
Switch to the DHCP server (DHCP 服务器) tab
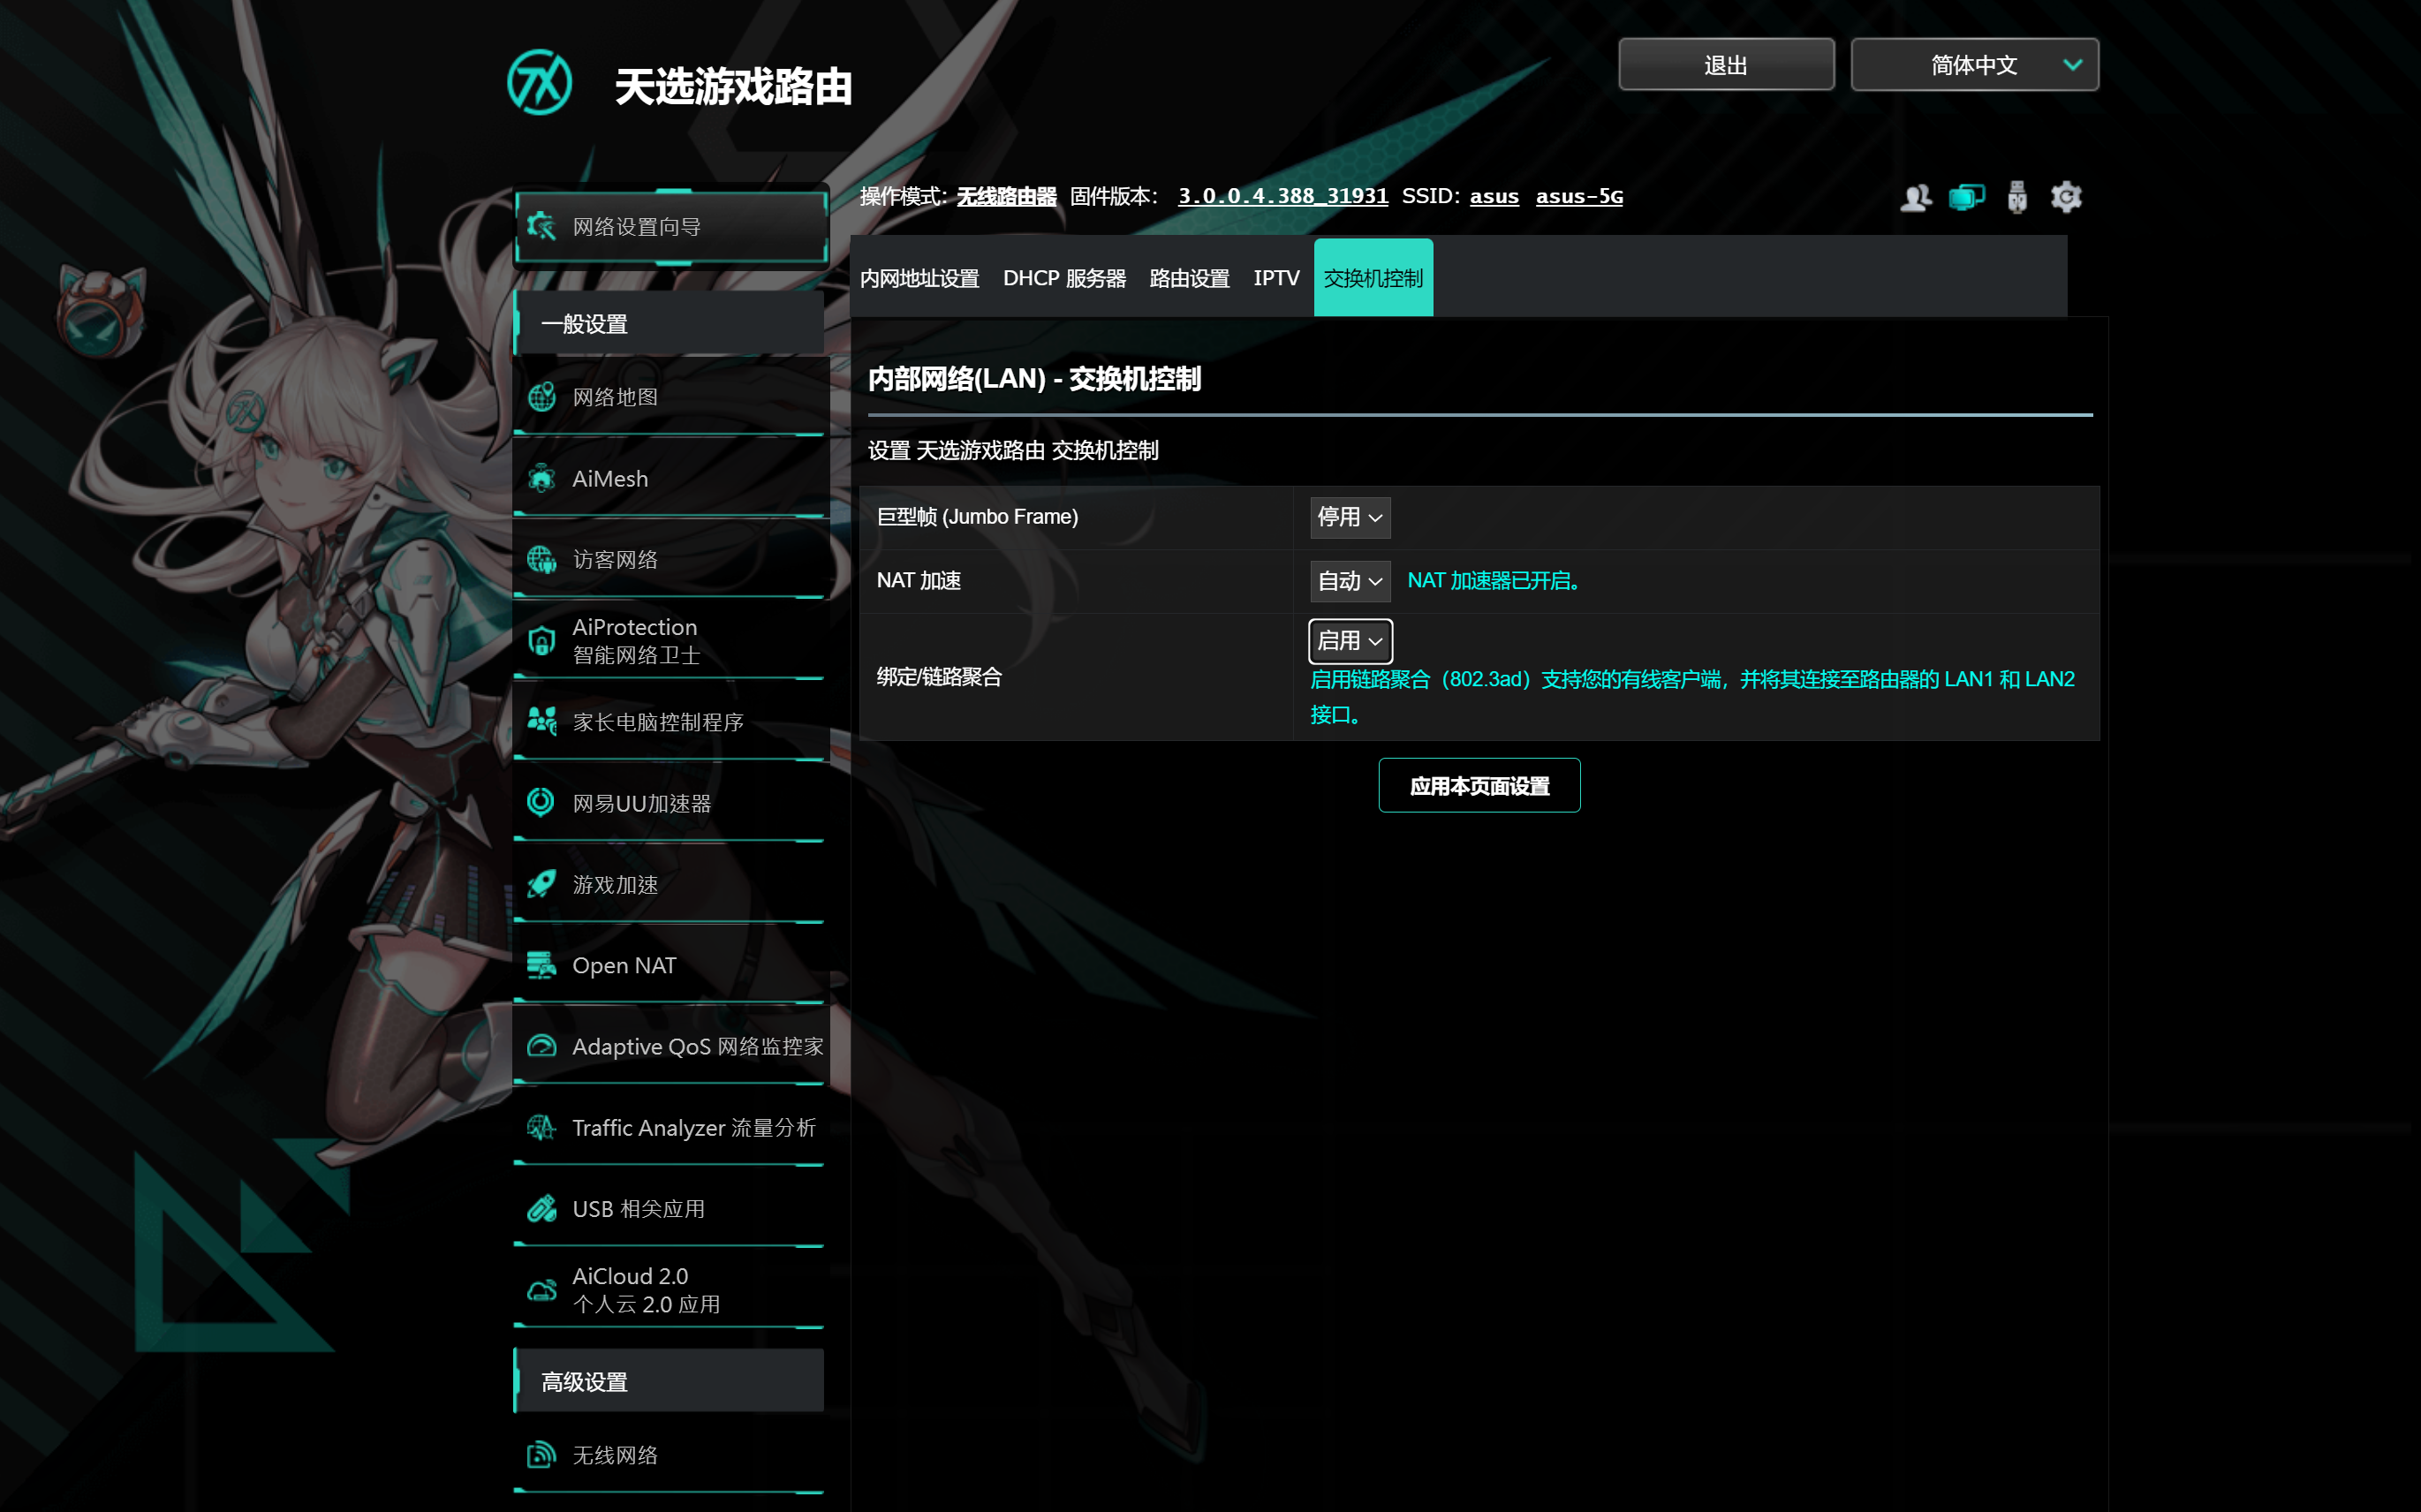pos(1064,278)
